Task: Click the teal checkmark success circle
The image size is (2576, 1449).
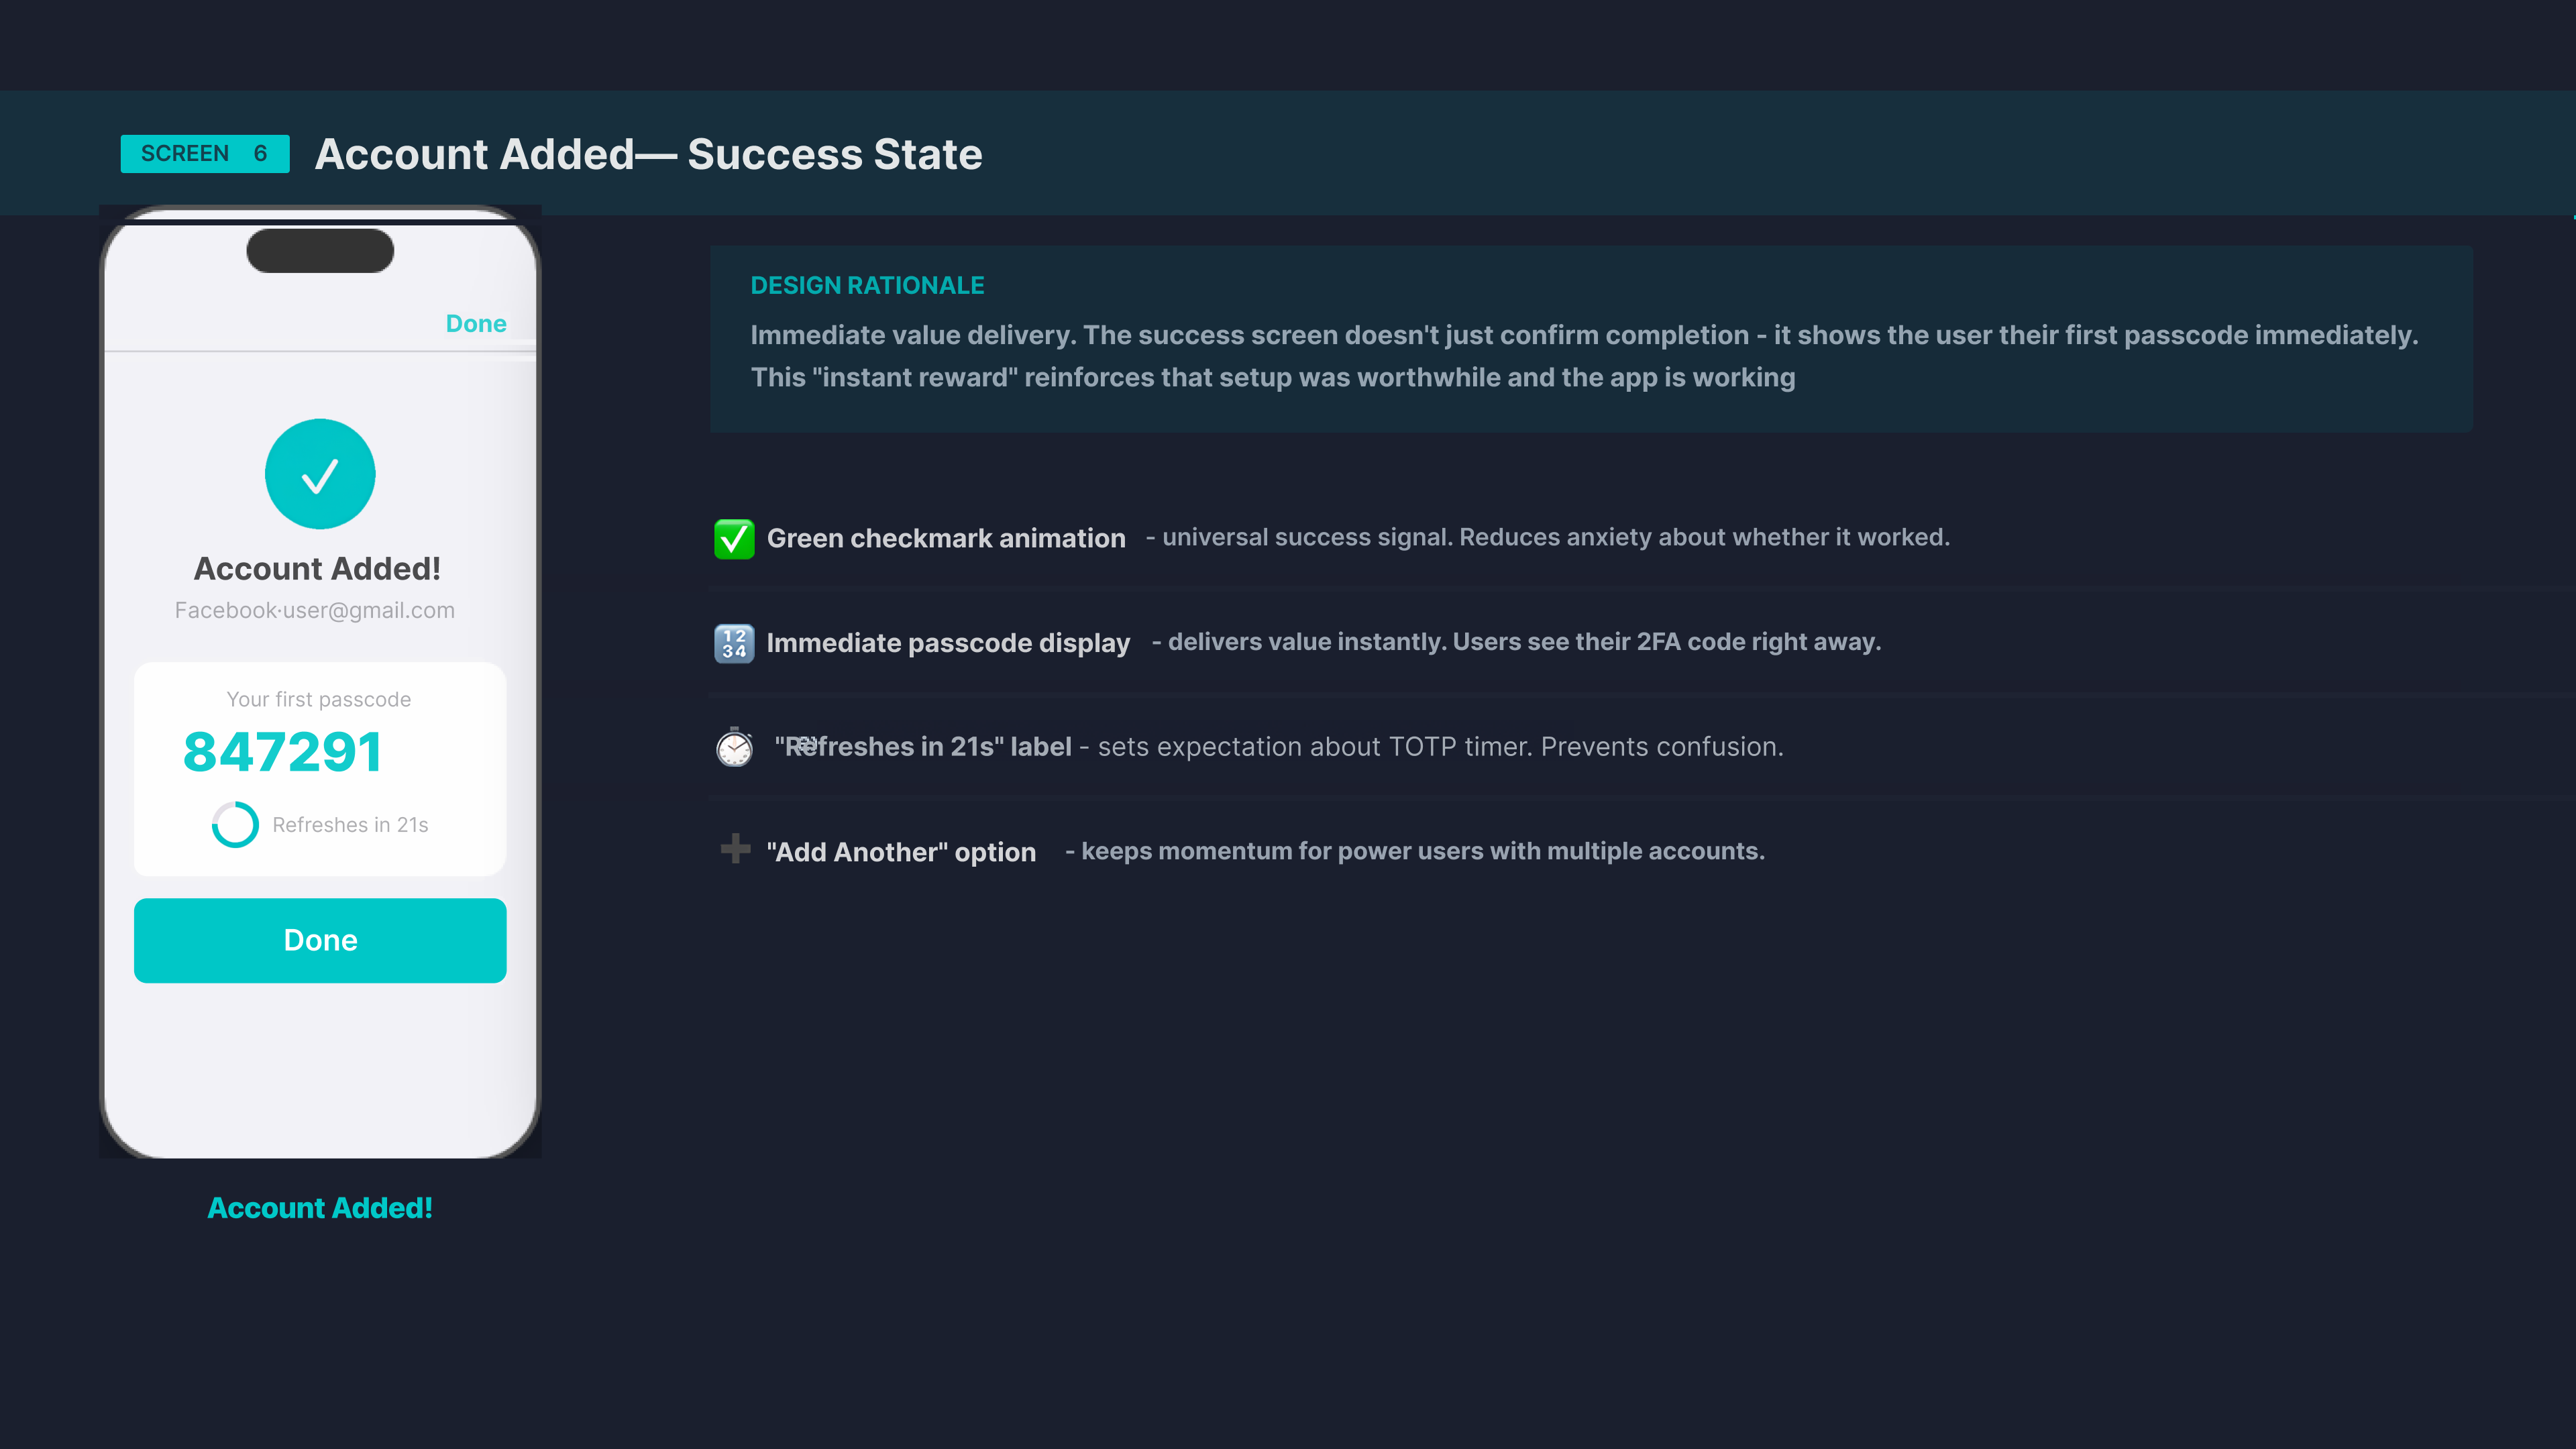Action: (320, 474)
